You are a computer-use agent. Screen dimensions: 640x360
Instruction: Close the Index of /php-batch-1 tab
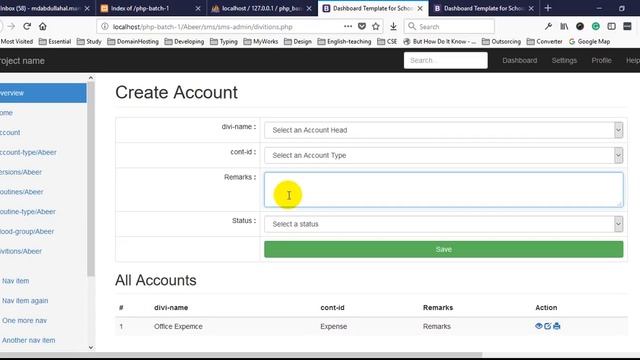tap(198, 8)
